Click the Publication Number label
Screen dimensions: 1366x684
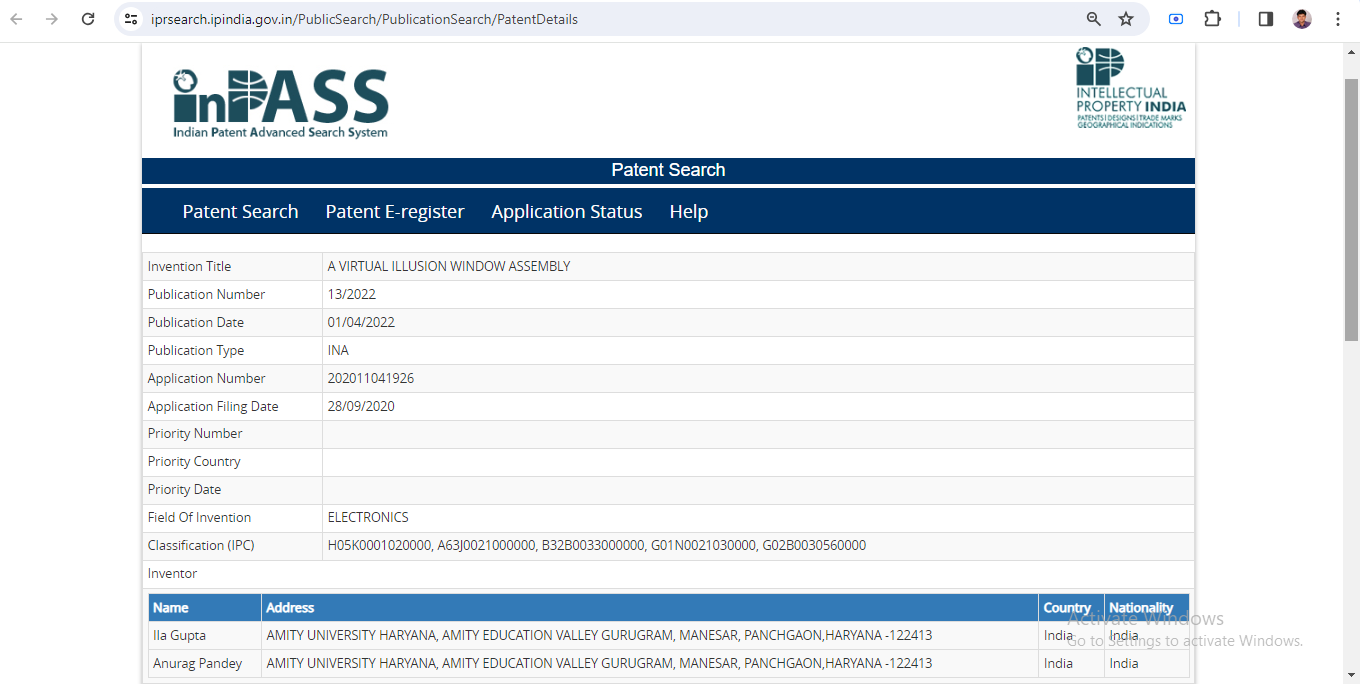point(206,294)
